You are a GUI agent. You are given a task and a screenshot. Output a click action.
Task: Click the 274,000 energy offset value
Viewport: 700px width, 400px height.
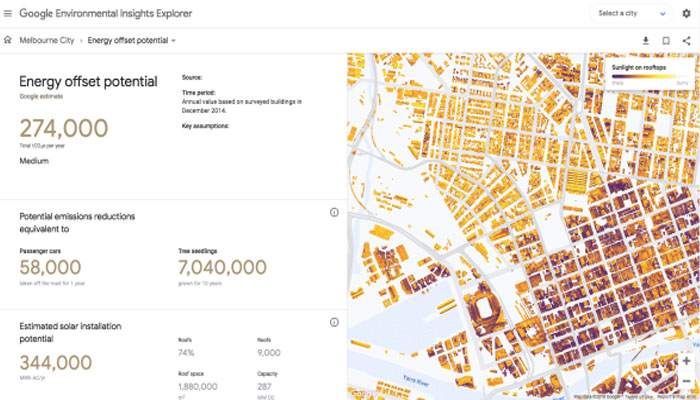(64, 128)
